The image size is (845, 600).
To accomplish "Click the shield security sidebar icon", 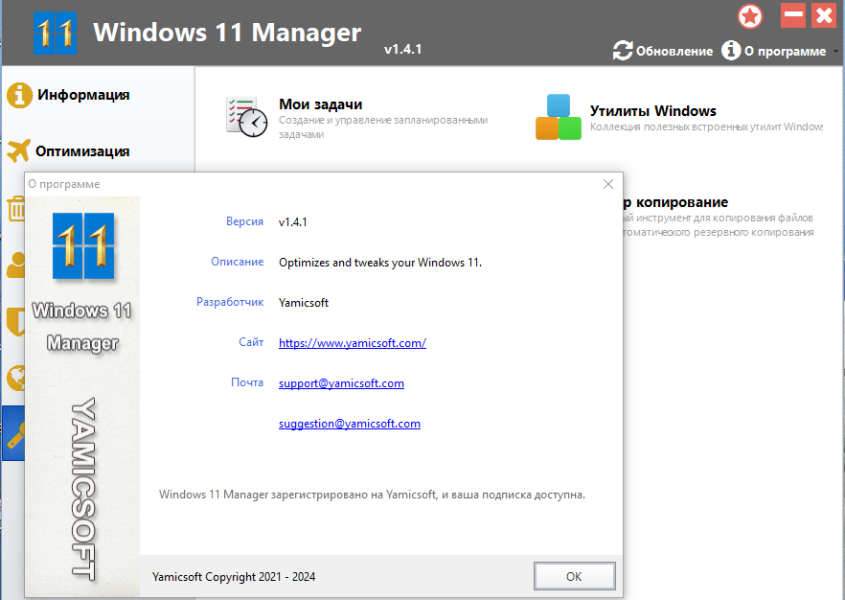I will [x=16, y=322].
